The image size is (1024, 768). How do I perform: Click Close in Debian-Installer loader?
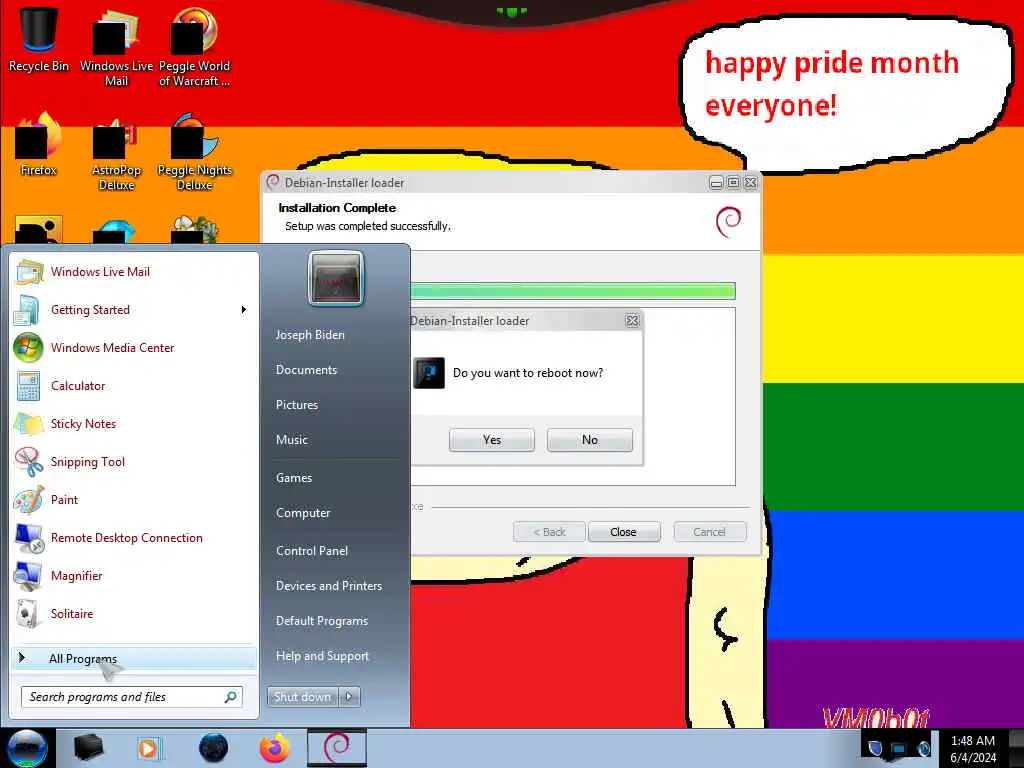click(x=624, y=532)
